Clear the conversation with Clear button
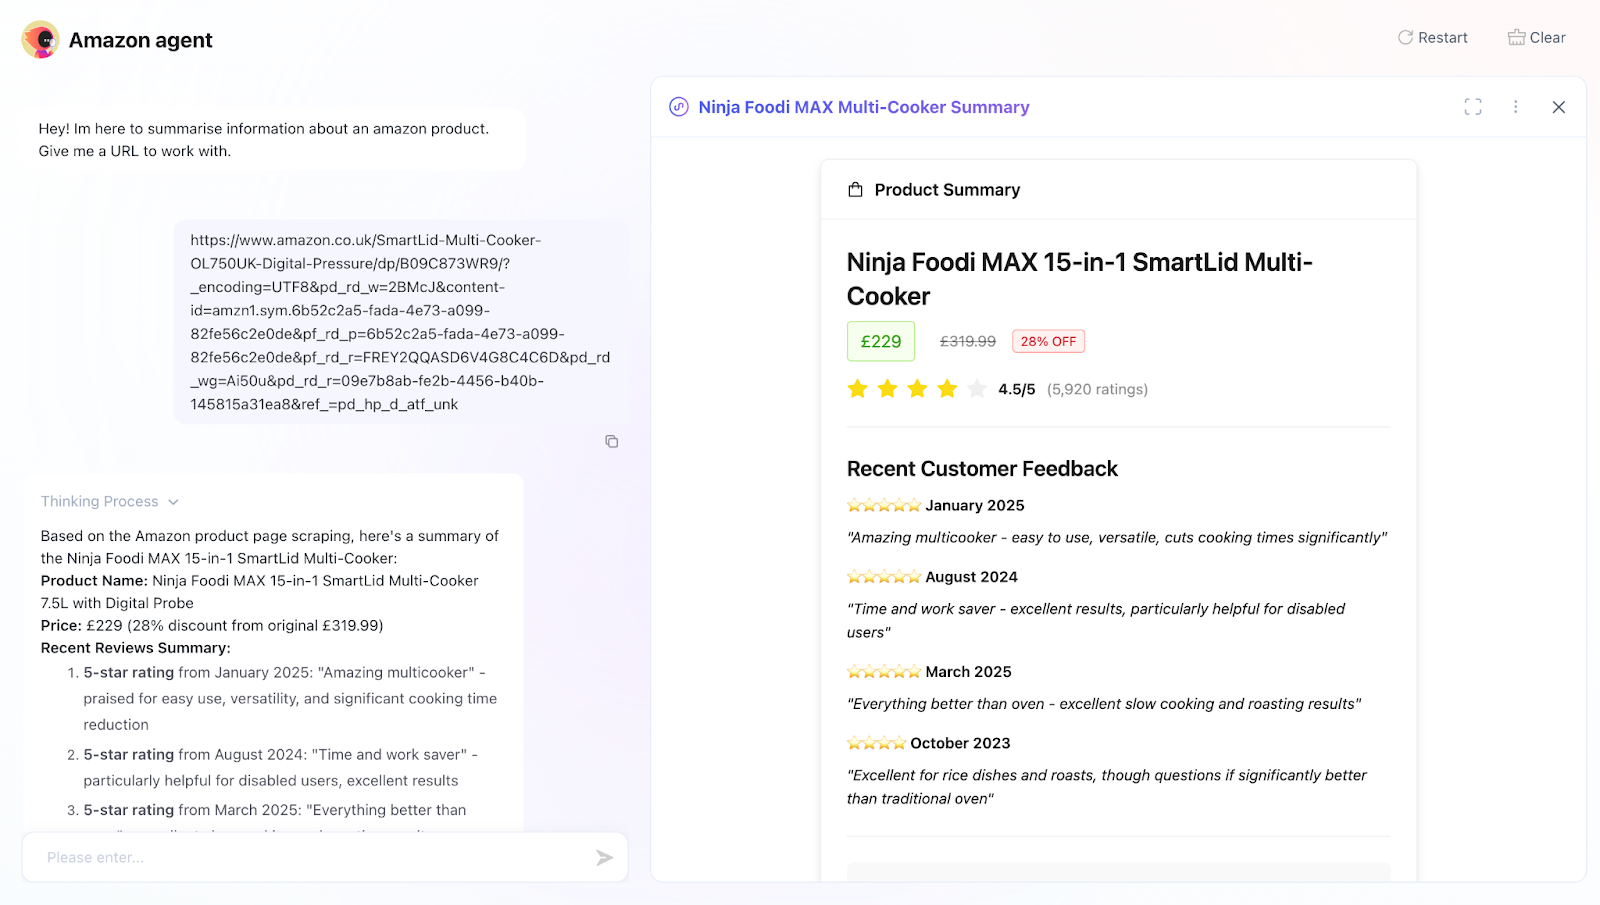The width and height of the screenshot is (1600, 905). coord(1536,38)
